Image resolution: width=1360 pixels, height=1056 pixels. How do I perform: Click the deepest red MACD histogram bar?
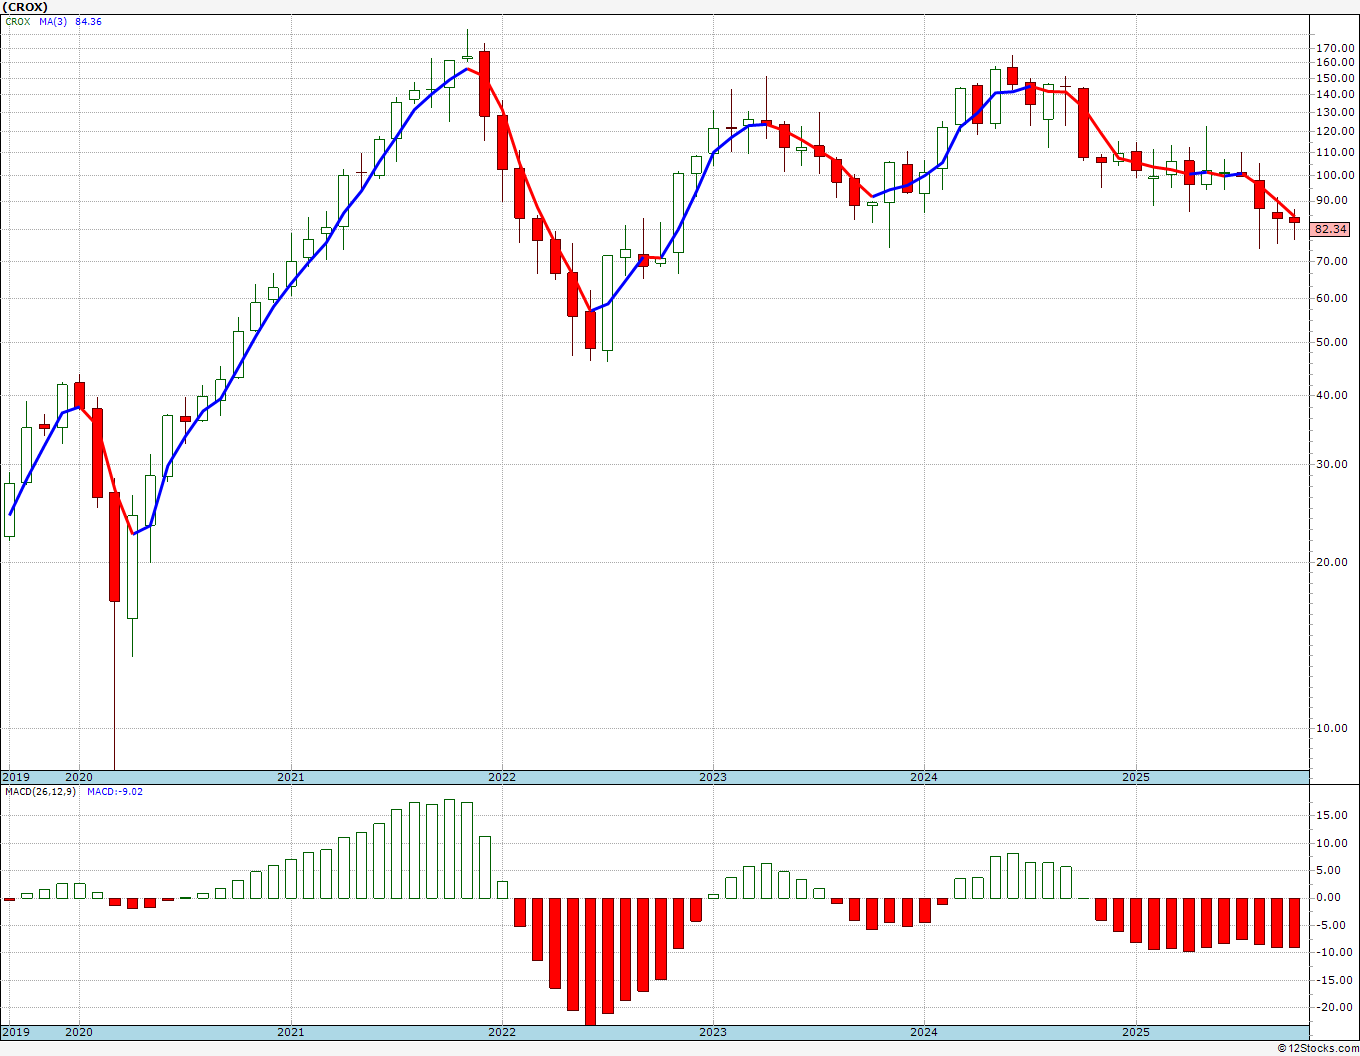[590, 961]
